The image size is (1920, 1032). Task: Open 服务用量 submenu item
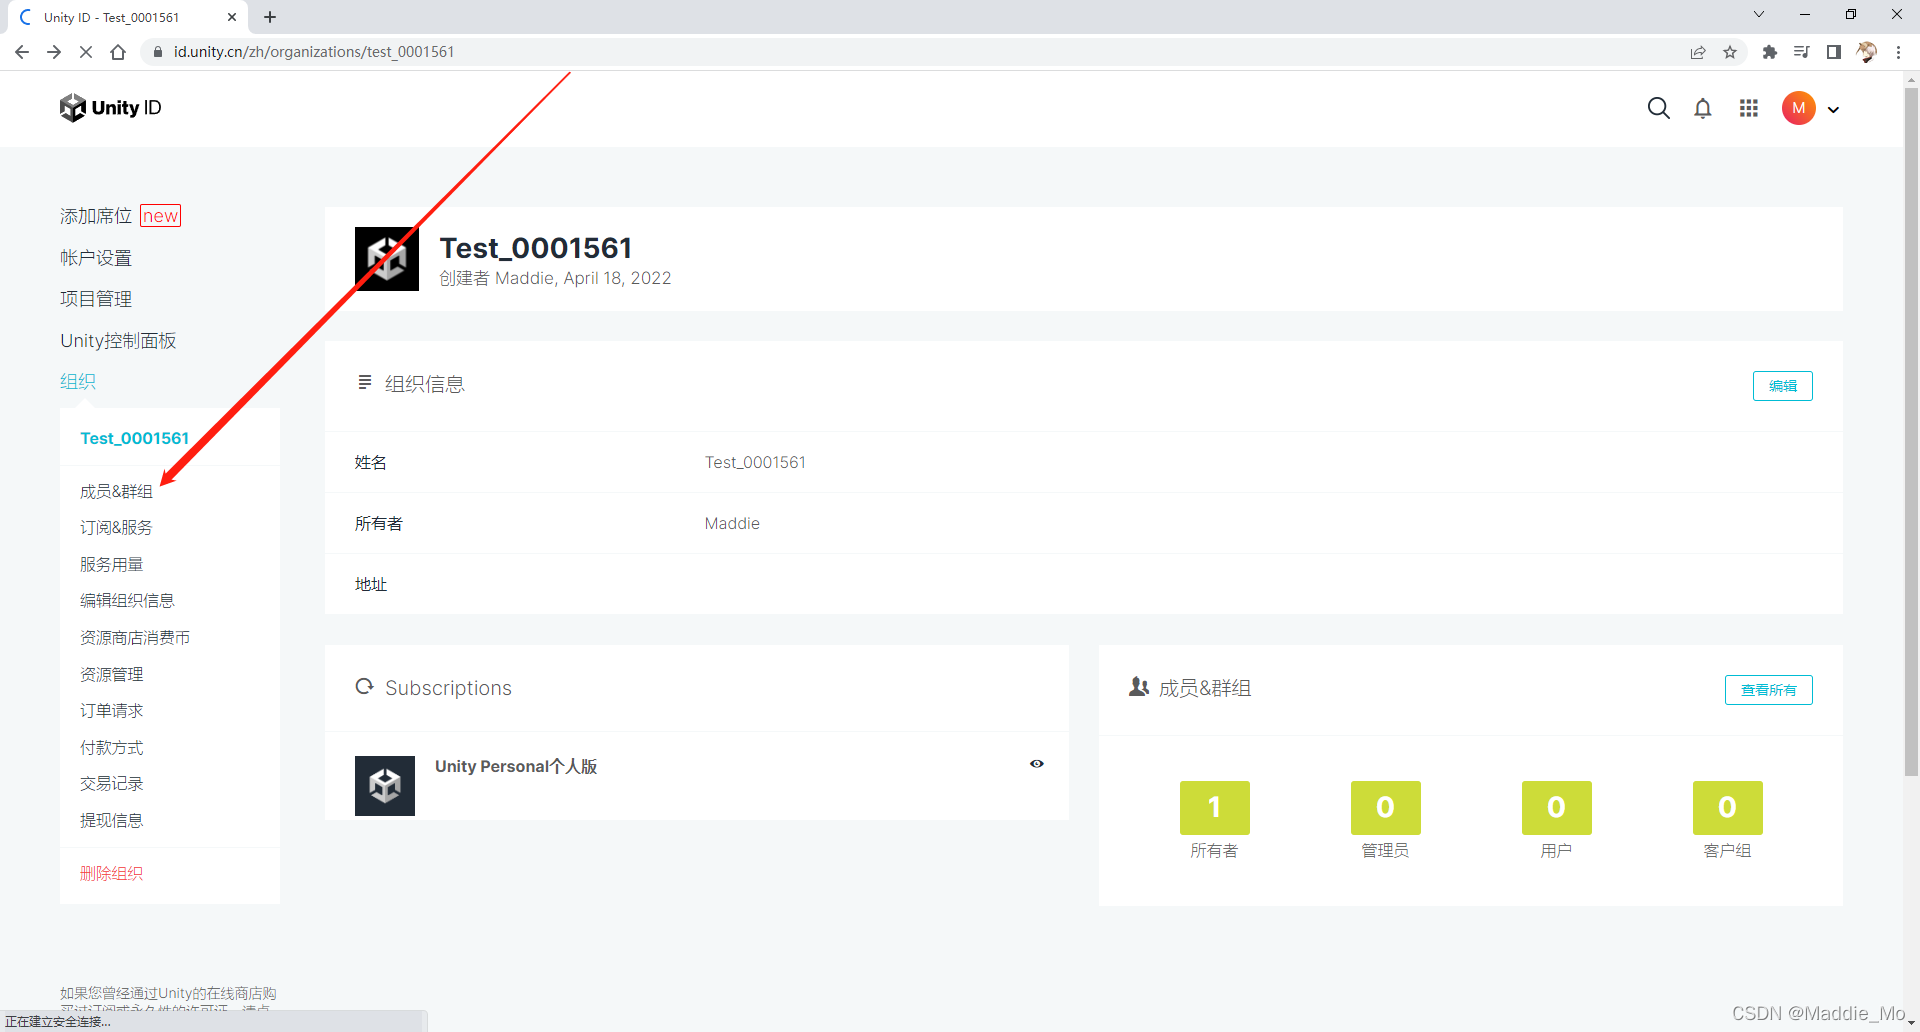click(x=111, y=564)
